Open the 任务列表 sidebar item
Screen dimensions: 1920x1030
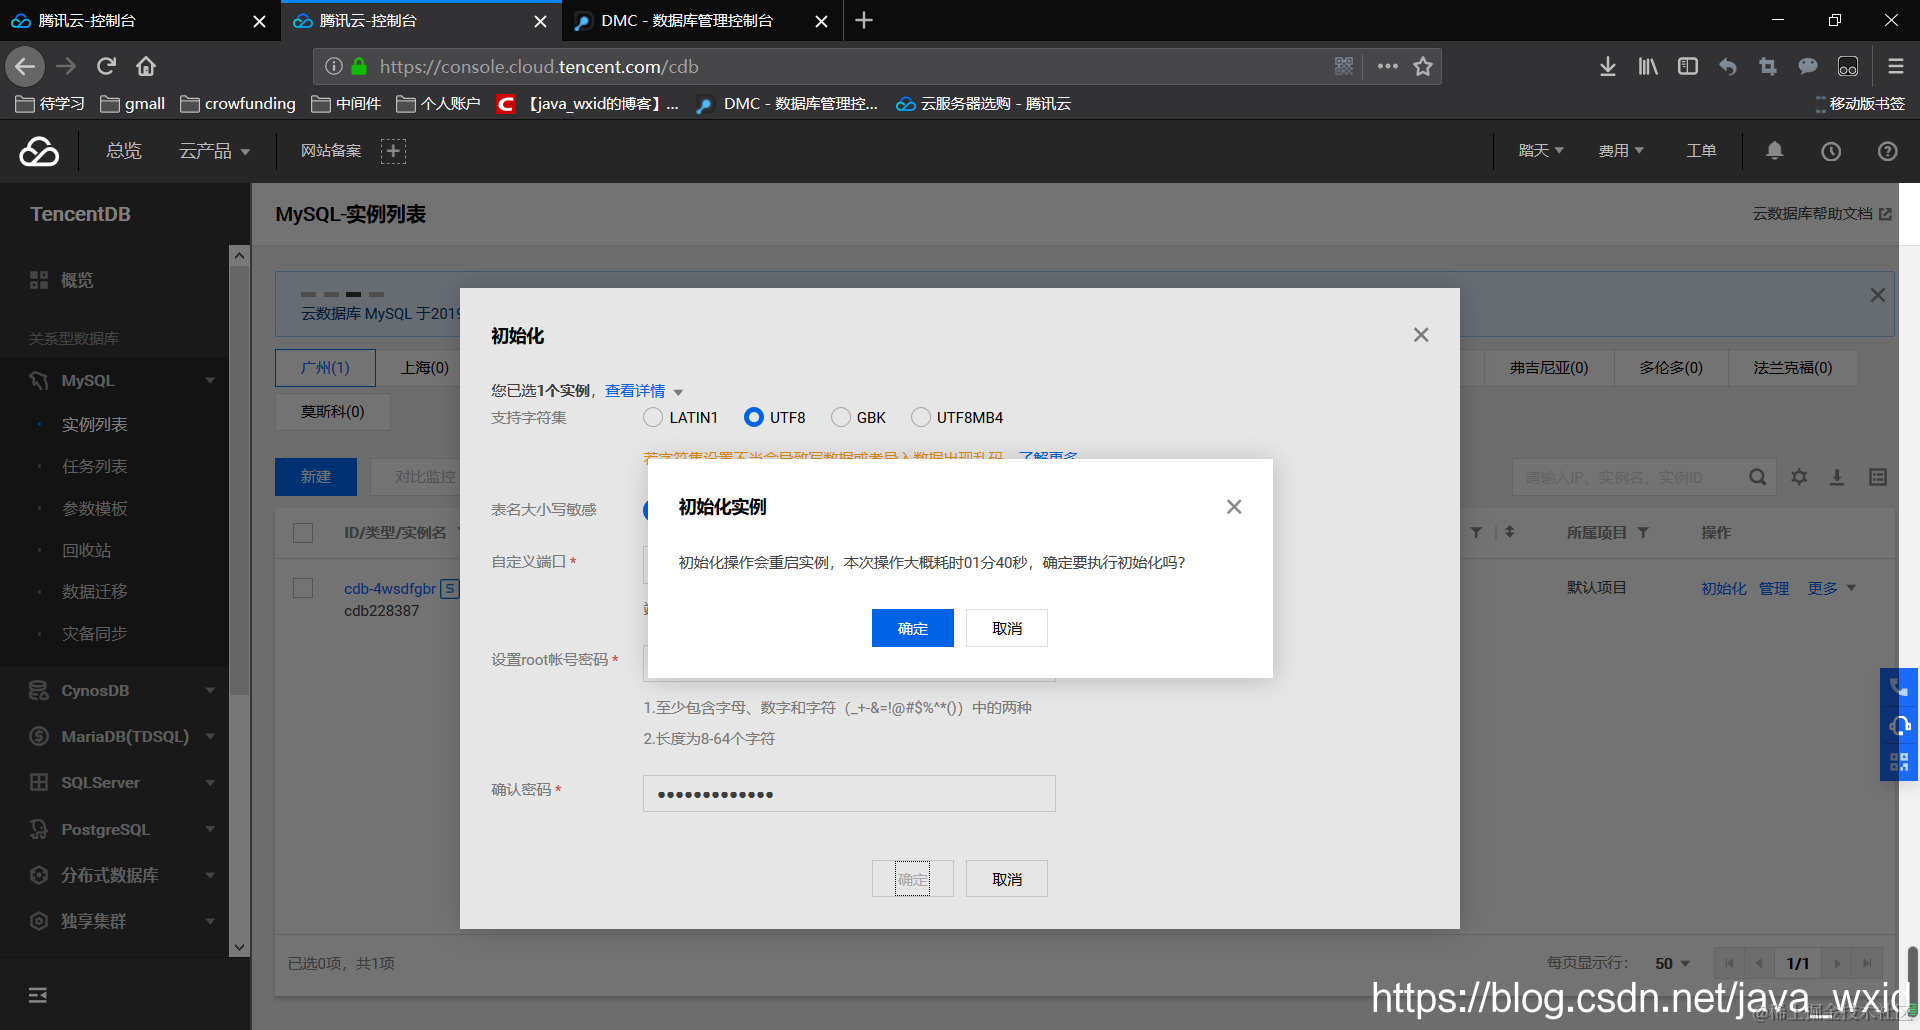tap(95, 467)
